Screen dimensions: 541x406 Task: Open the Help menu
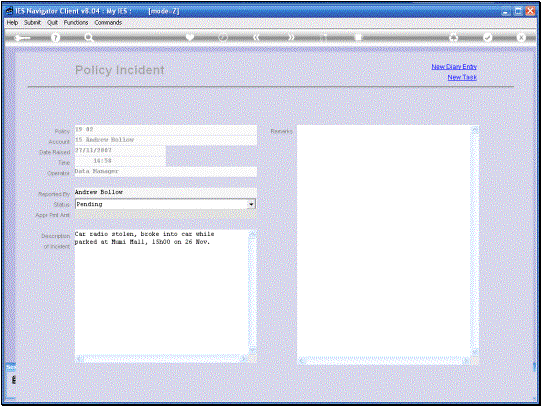(x=12, y=22)
